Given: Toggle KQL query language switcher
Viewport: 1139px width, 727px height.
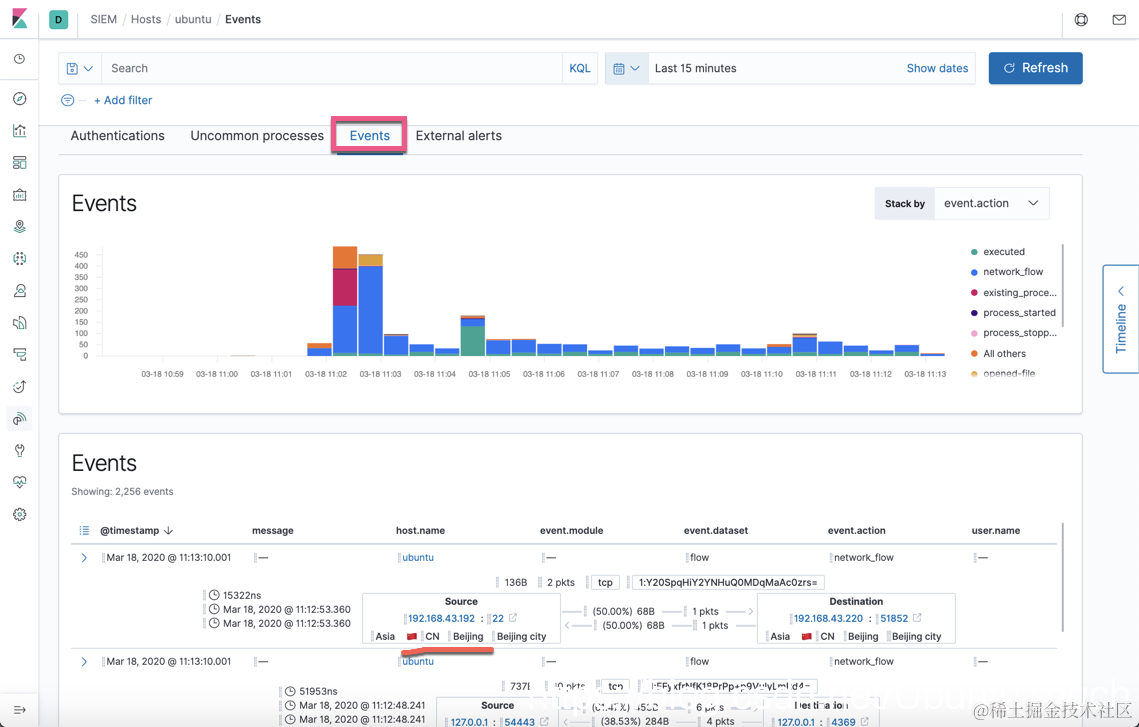Looking at the screenshot, I should [580, 68].
